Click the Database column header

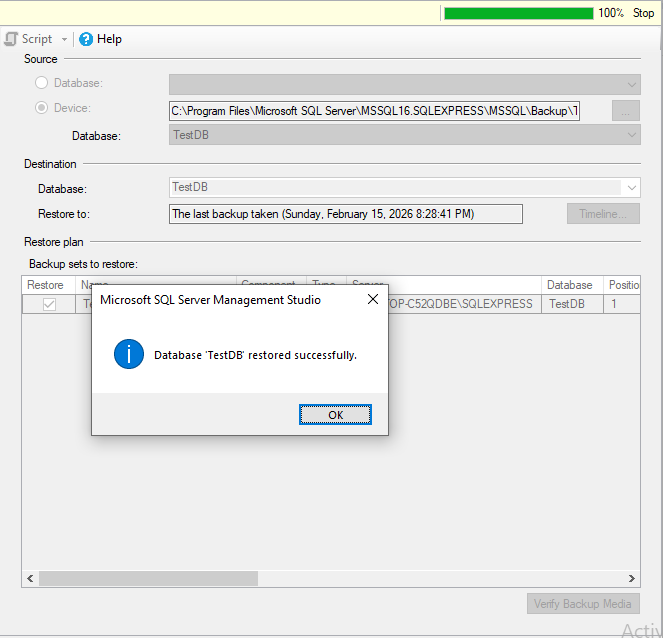click(572, 285)
